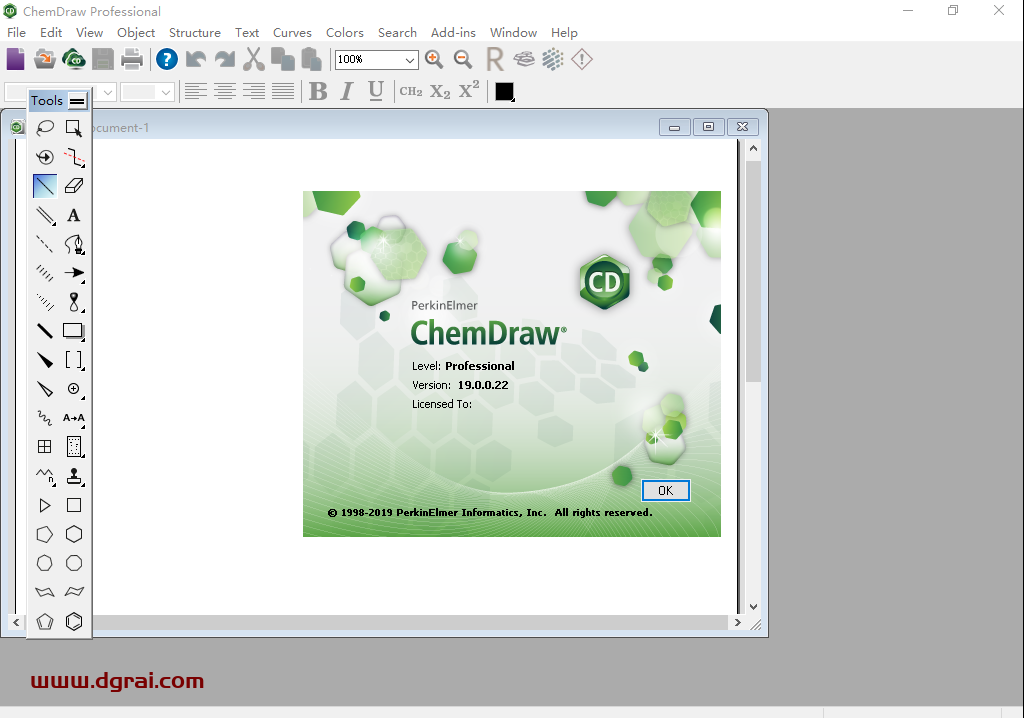Select the Cyclohexane ring tool
Viewport: 1024px width, 718px height.
coord(74,534)
